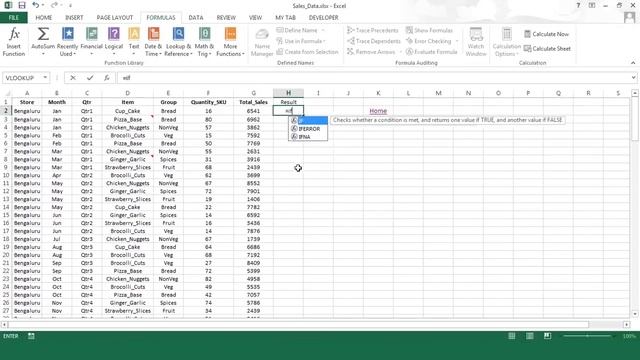Screen dimensions: 640x360
Task: Switch to Normal view in status bar
Action: point(511,336)
